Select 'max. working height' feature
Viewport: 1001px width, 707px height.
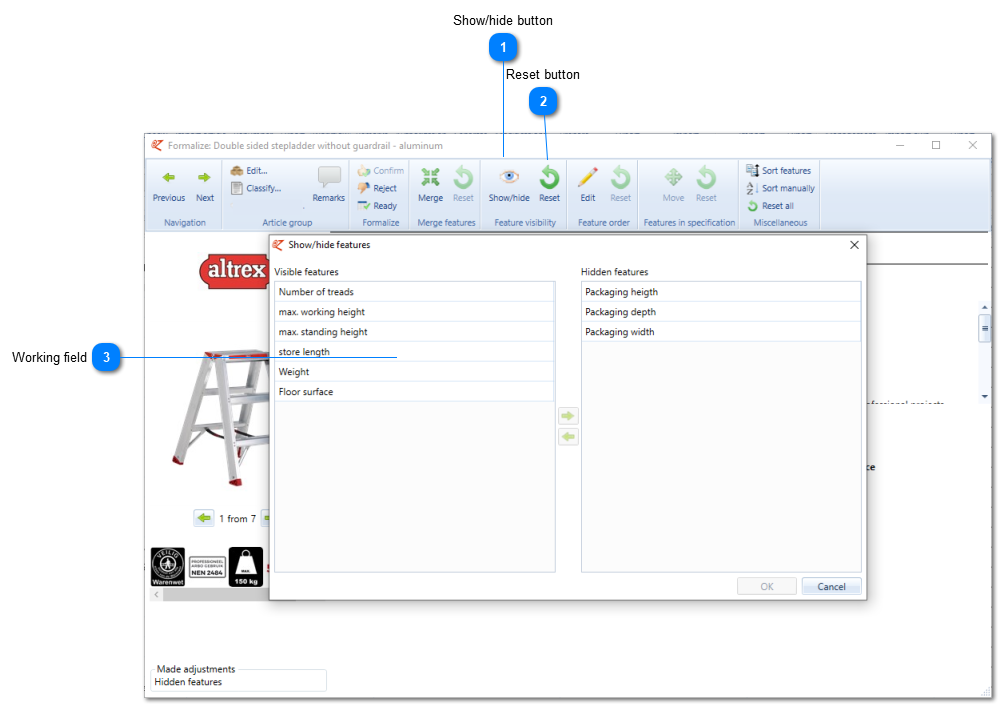[414, 312]
